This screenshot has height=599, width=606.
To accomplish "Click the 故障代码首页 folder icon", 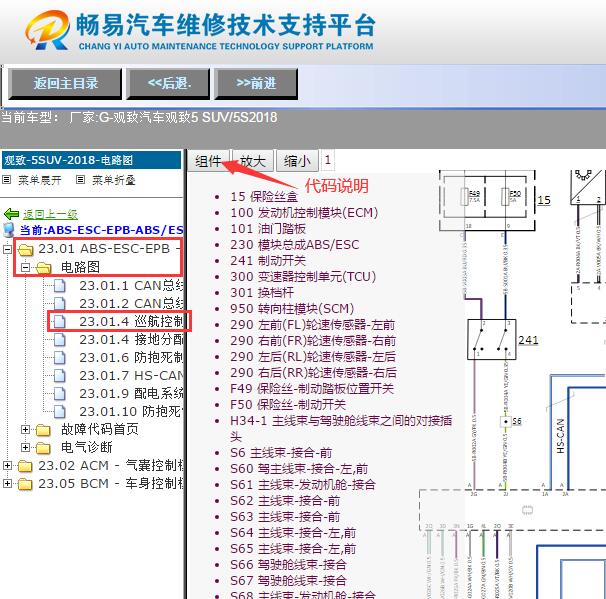I will 44,430.
